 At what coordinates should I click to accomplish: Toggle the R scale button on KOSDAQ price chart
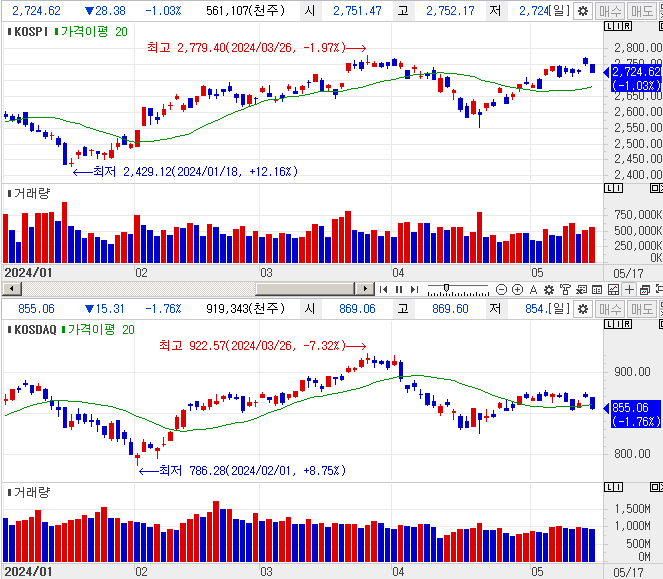point(627,324)
